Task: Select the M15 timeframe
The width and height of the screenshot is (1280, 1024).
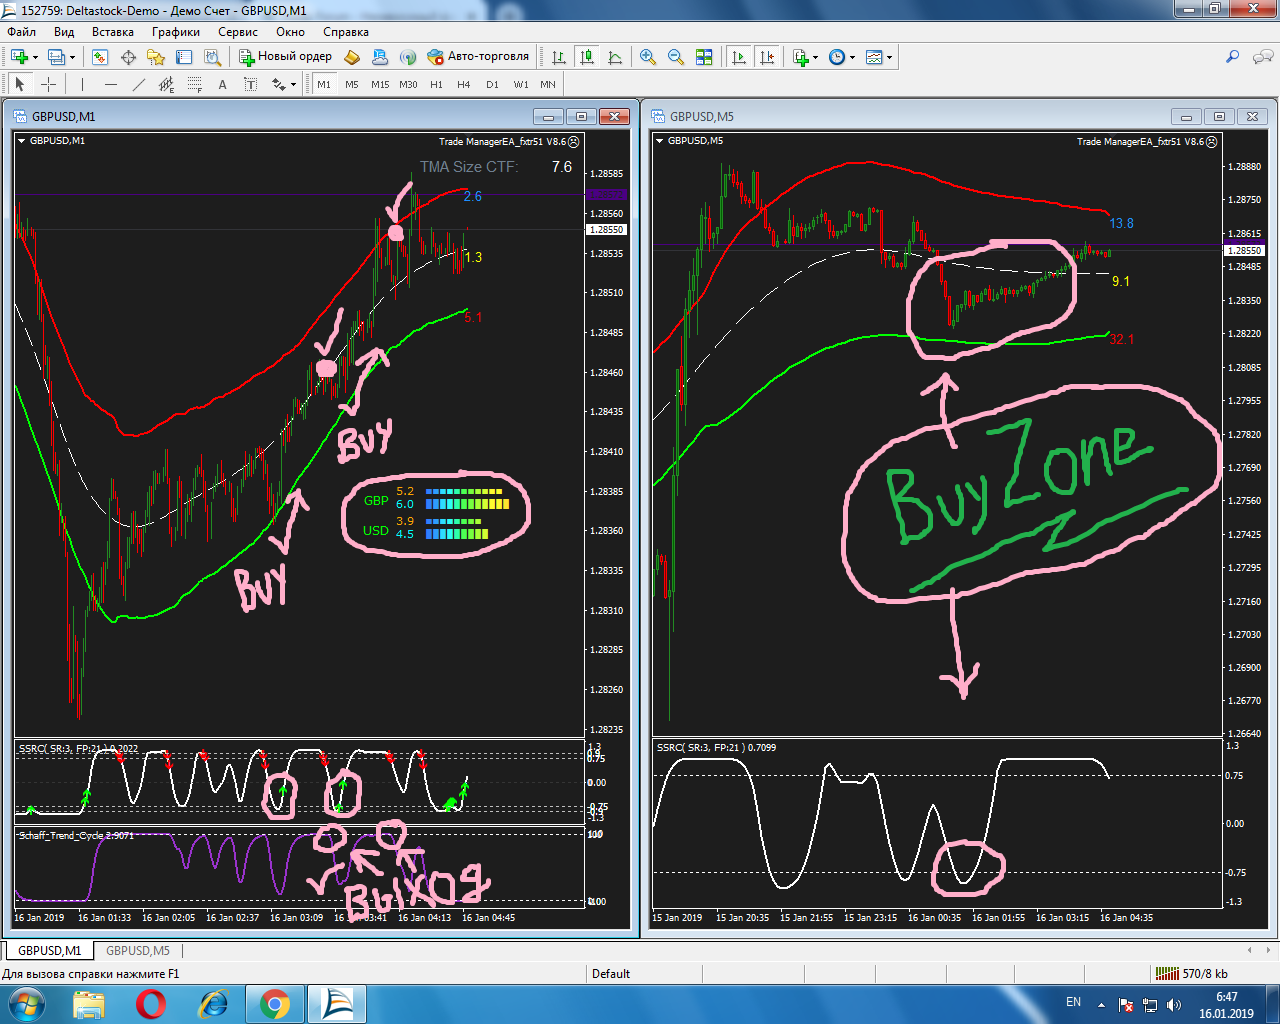Action: (x=380, y=84)
